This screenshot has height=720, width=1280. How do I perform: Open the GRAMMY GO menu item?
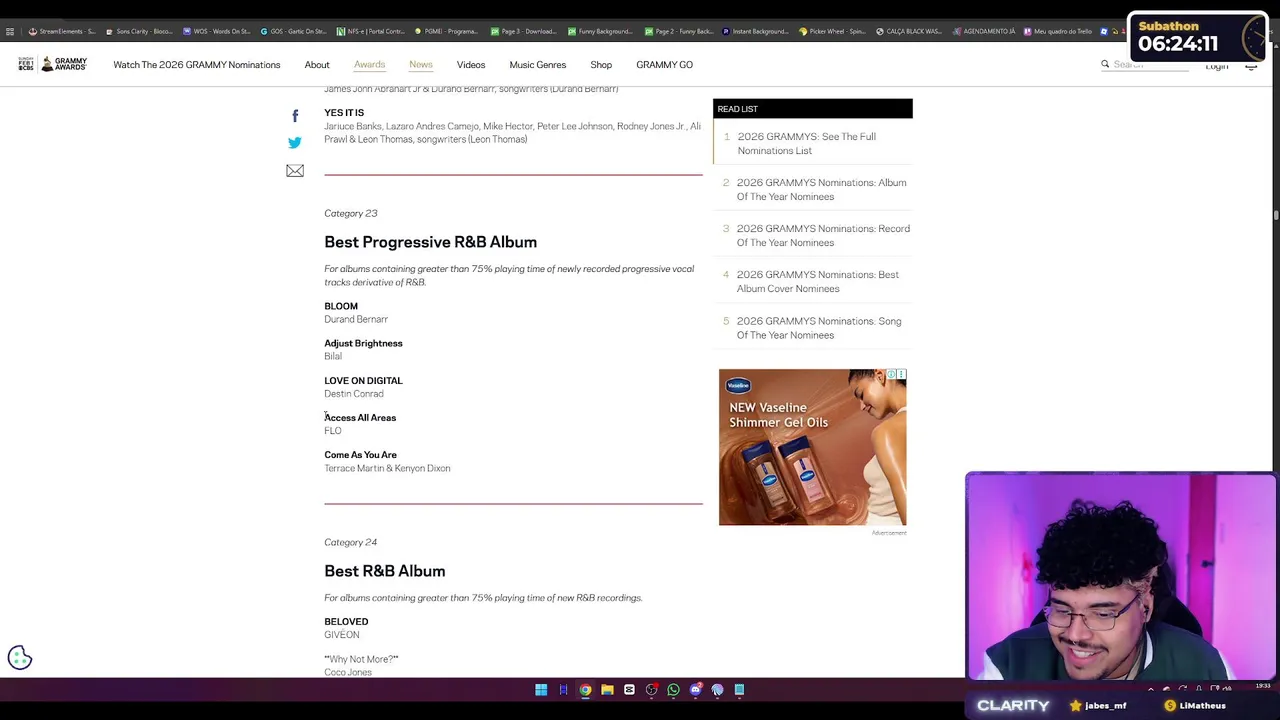point(664,64)
